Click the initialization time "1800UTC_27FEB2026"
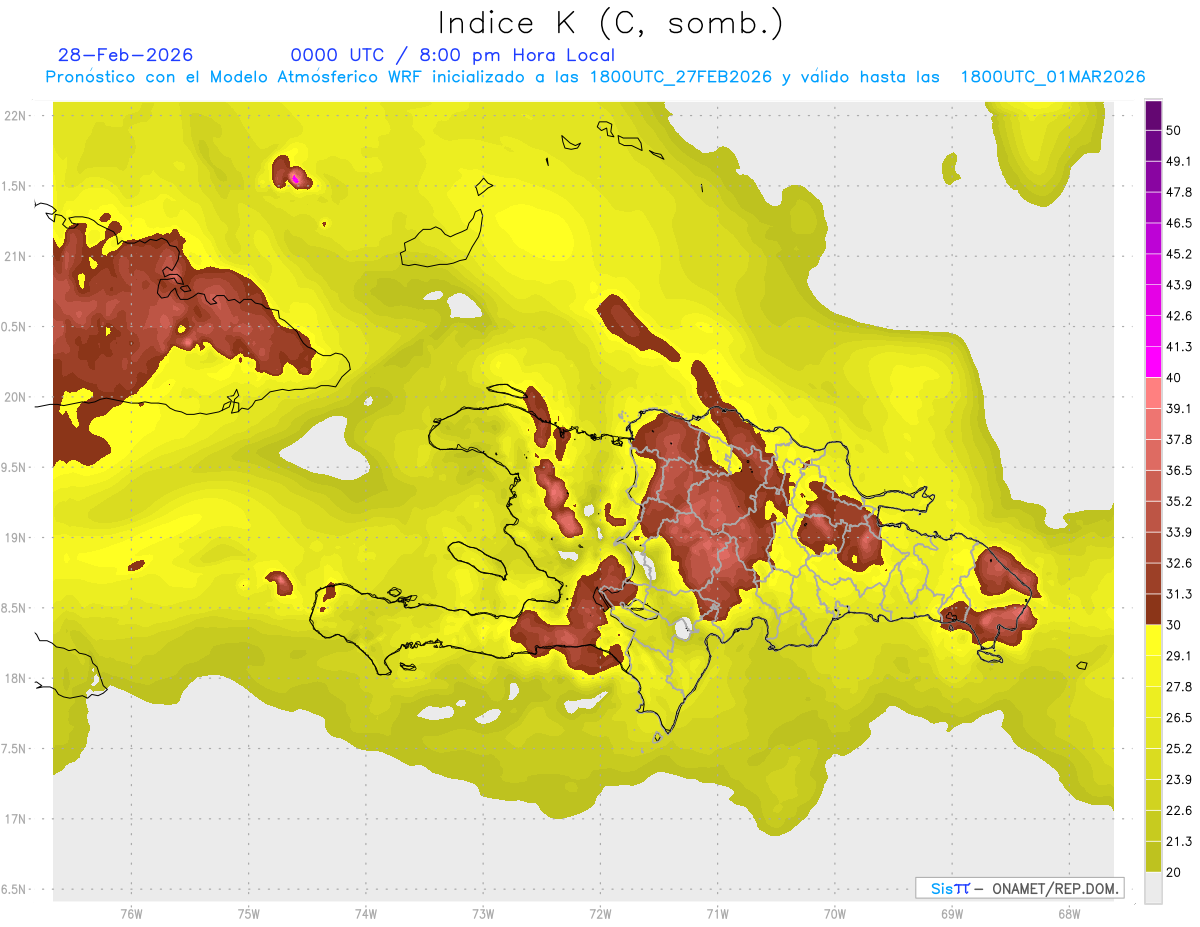 [681, 77]
